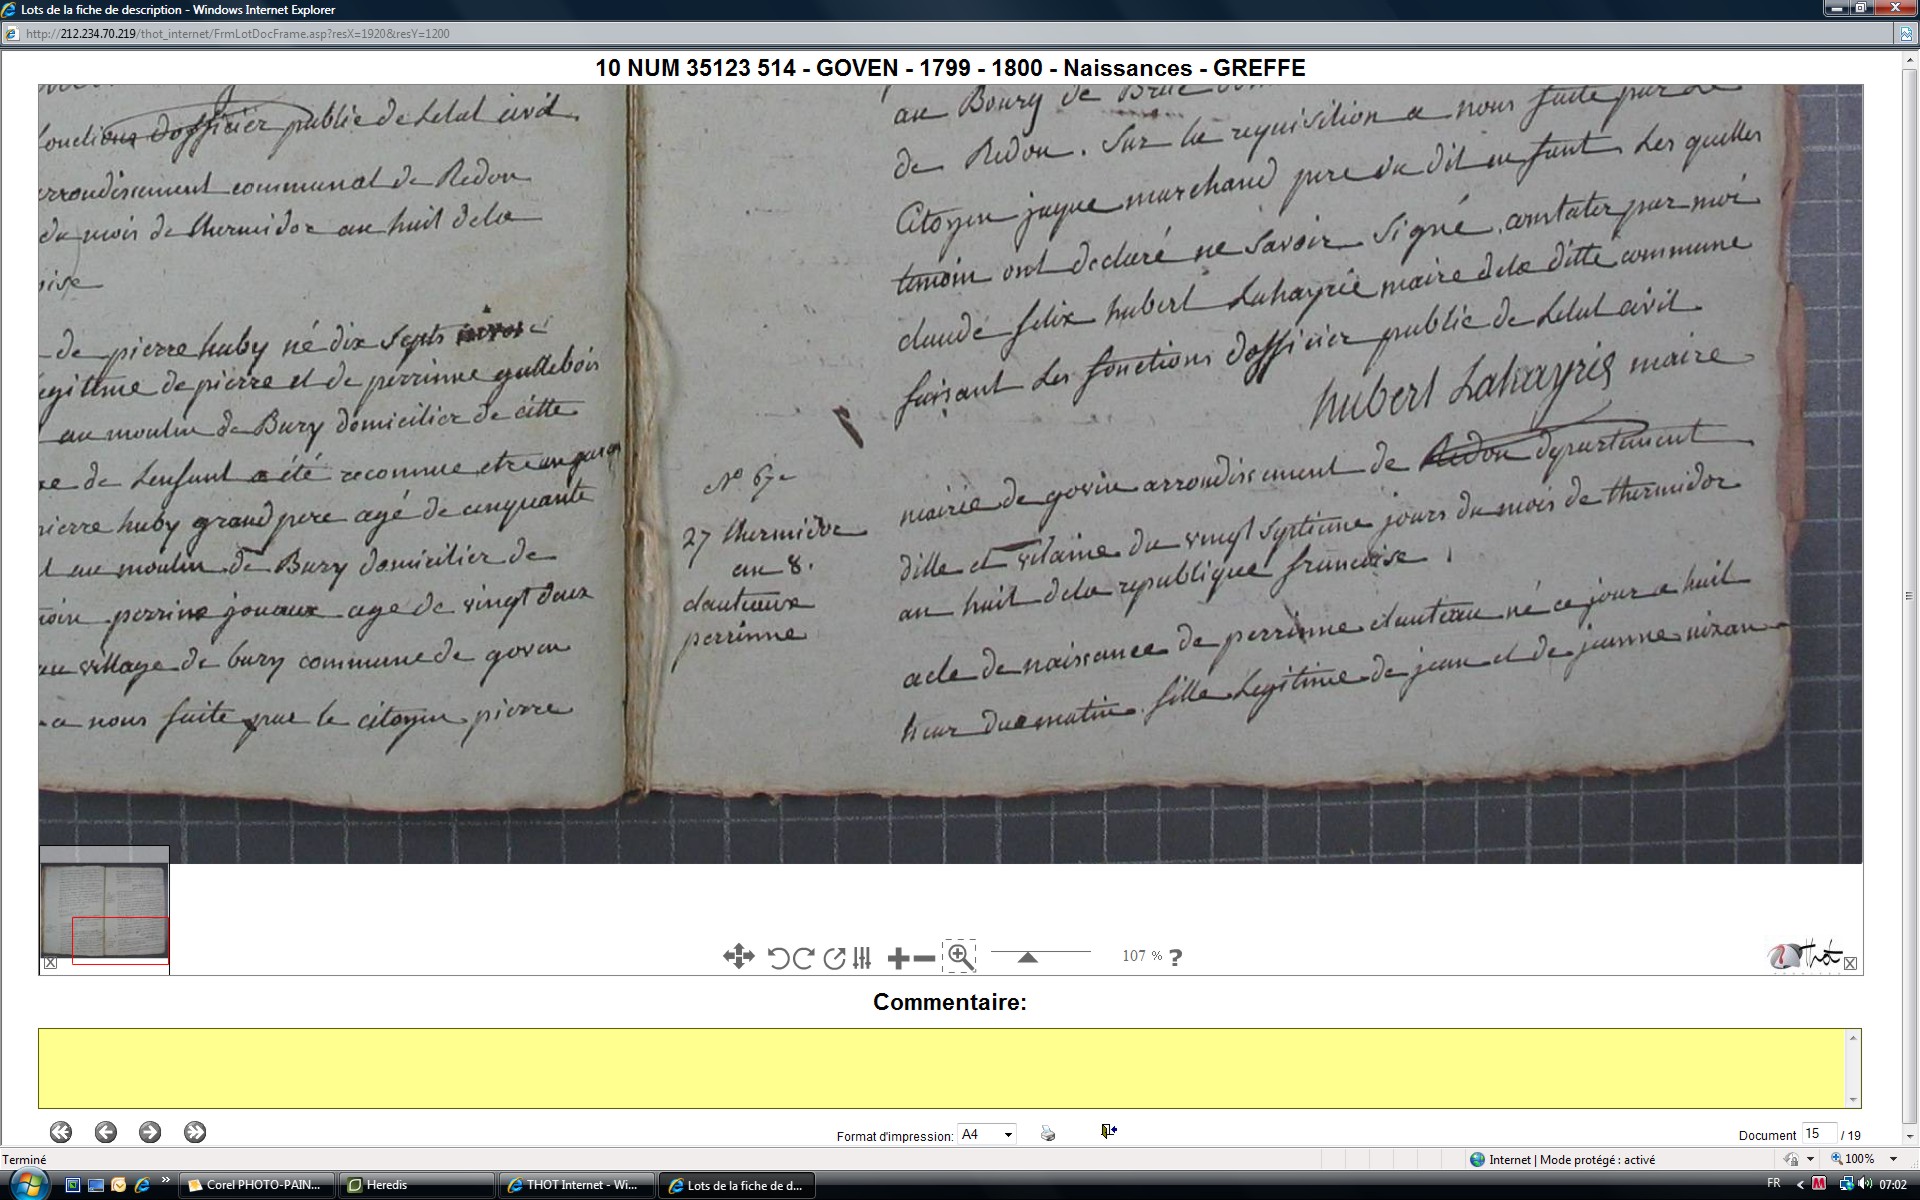Open viewer help question mark

point(1176,957)
